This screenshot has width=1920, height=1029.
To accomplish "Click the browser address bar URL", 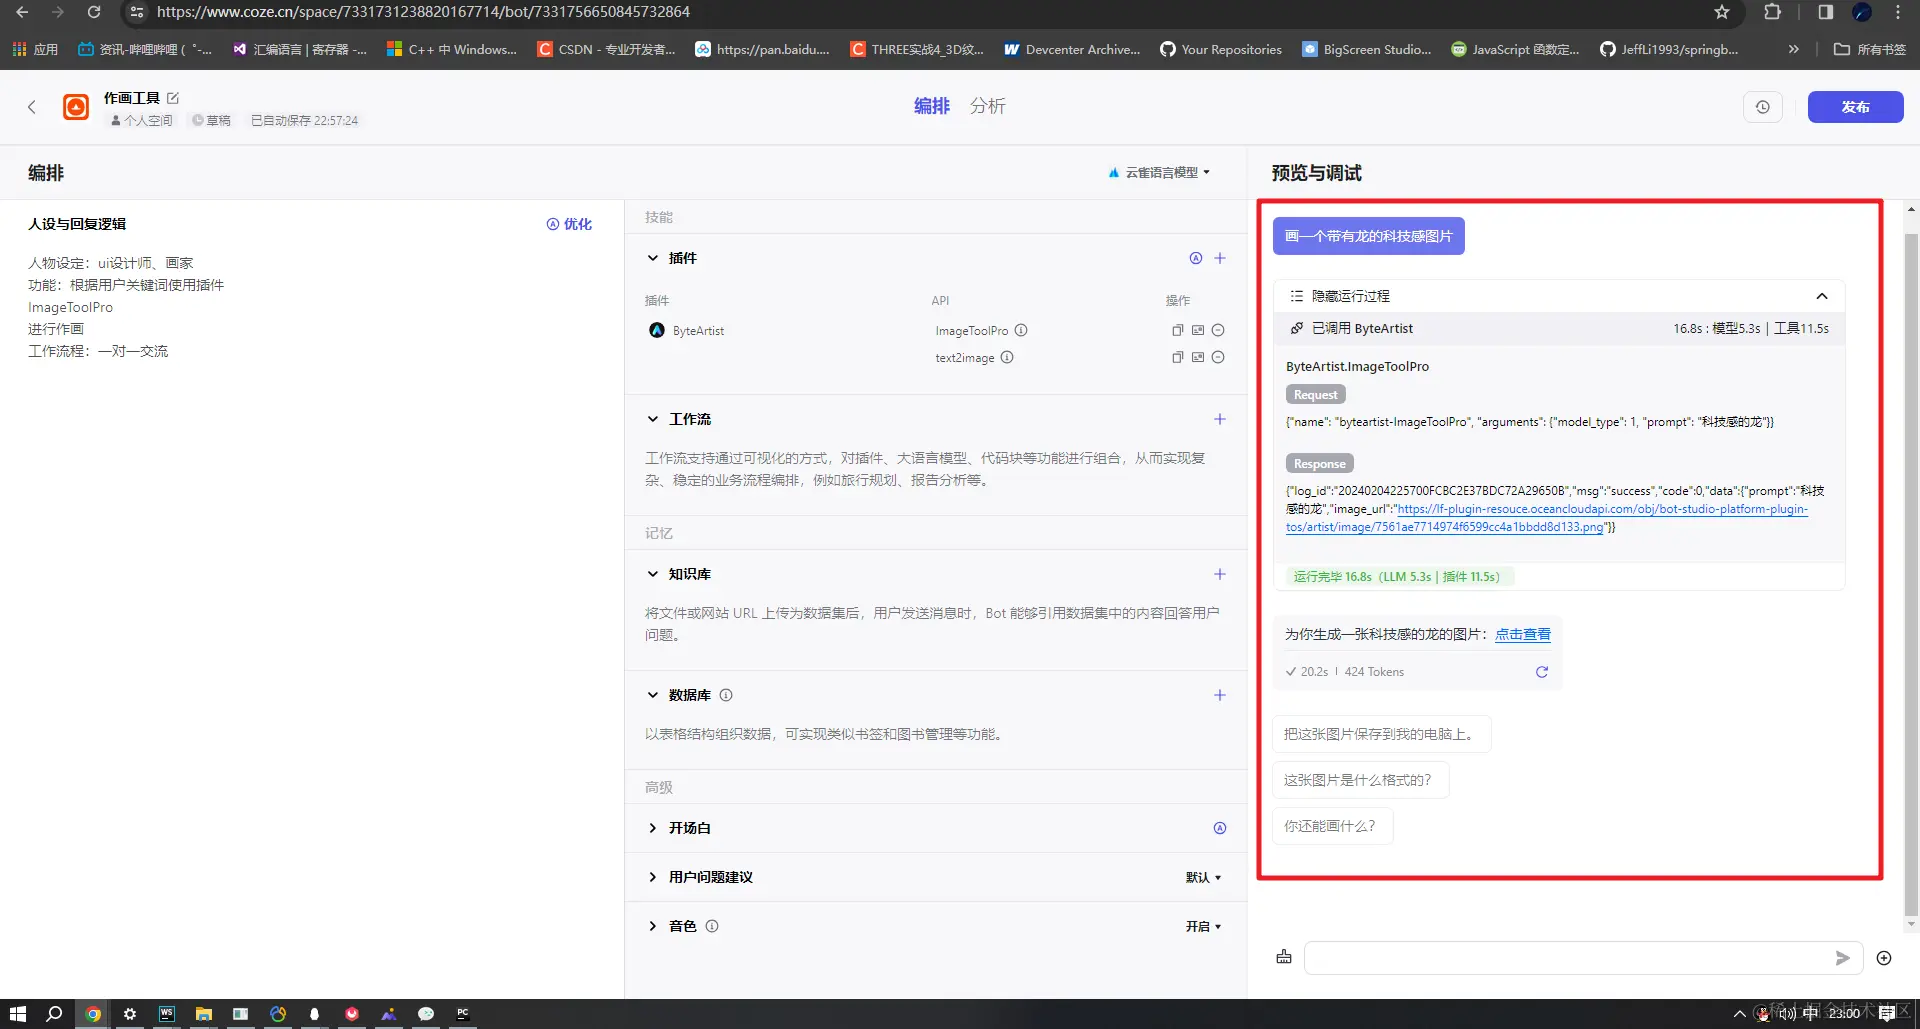I will (x=423, y=12).
